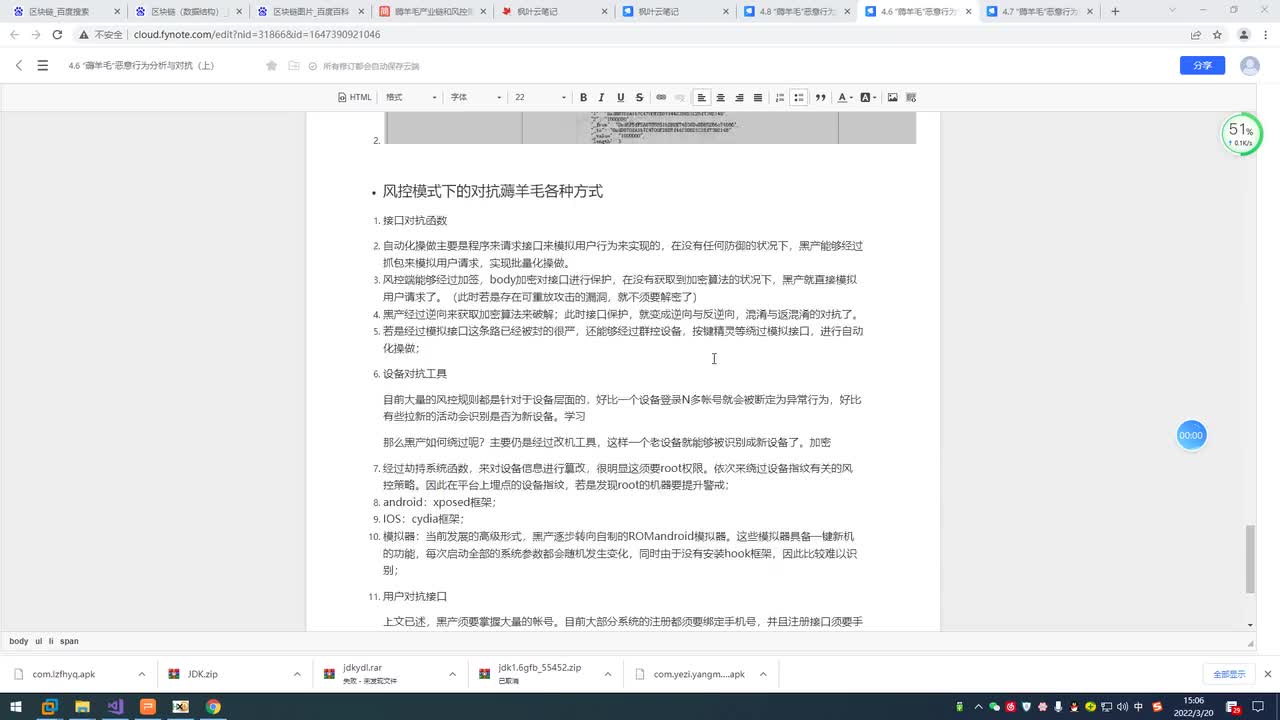Toggle strikethrough formatting in editor toolbar
1280x720 pixels.
pyautogui.click(x=639, y=97)
